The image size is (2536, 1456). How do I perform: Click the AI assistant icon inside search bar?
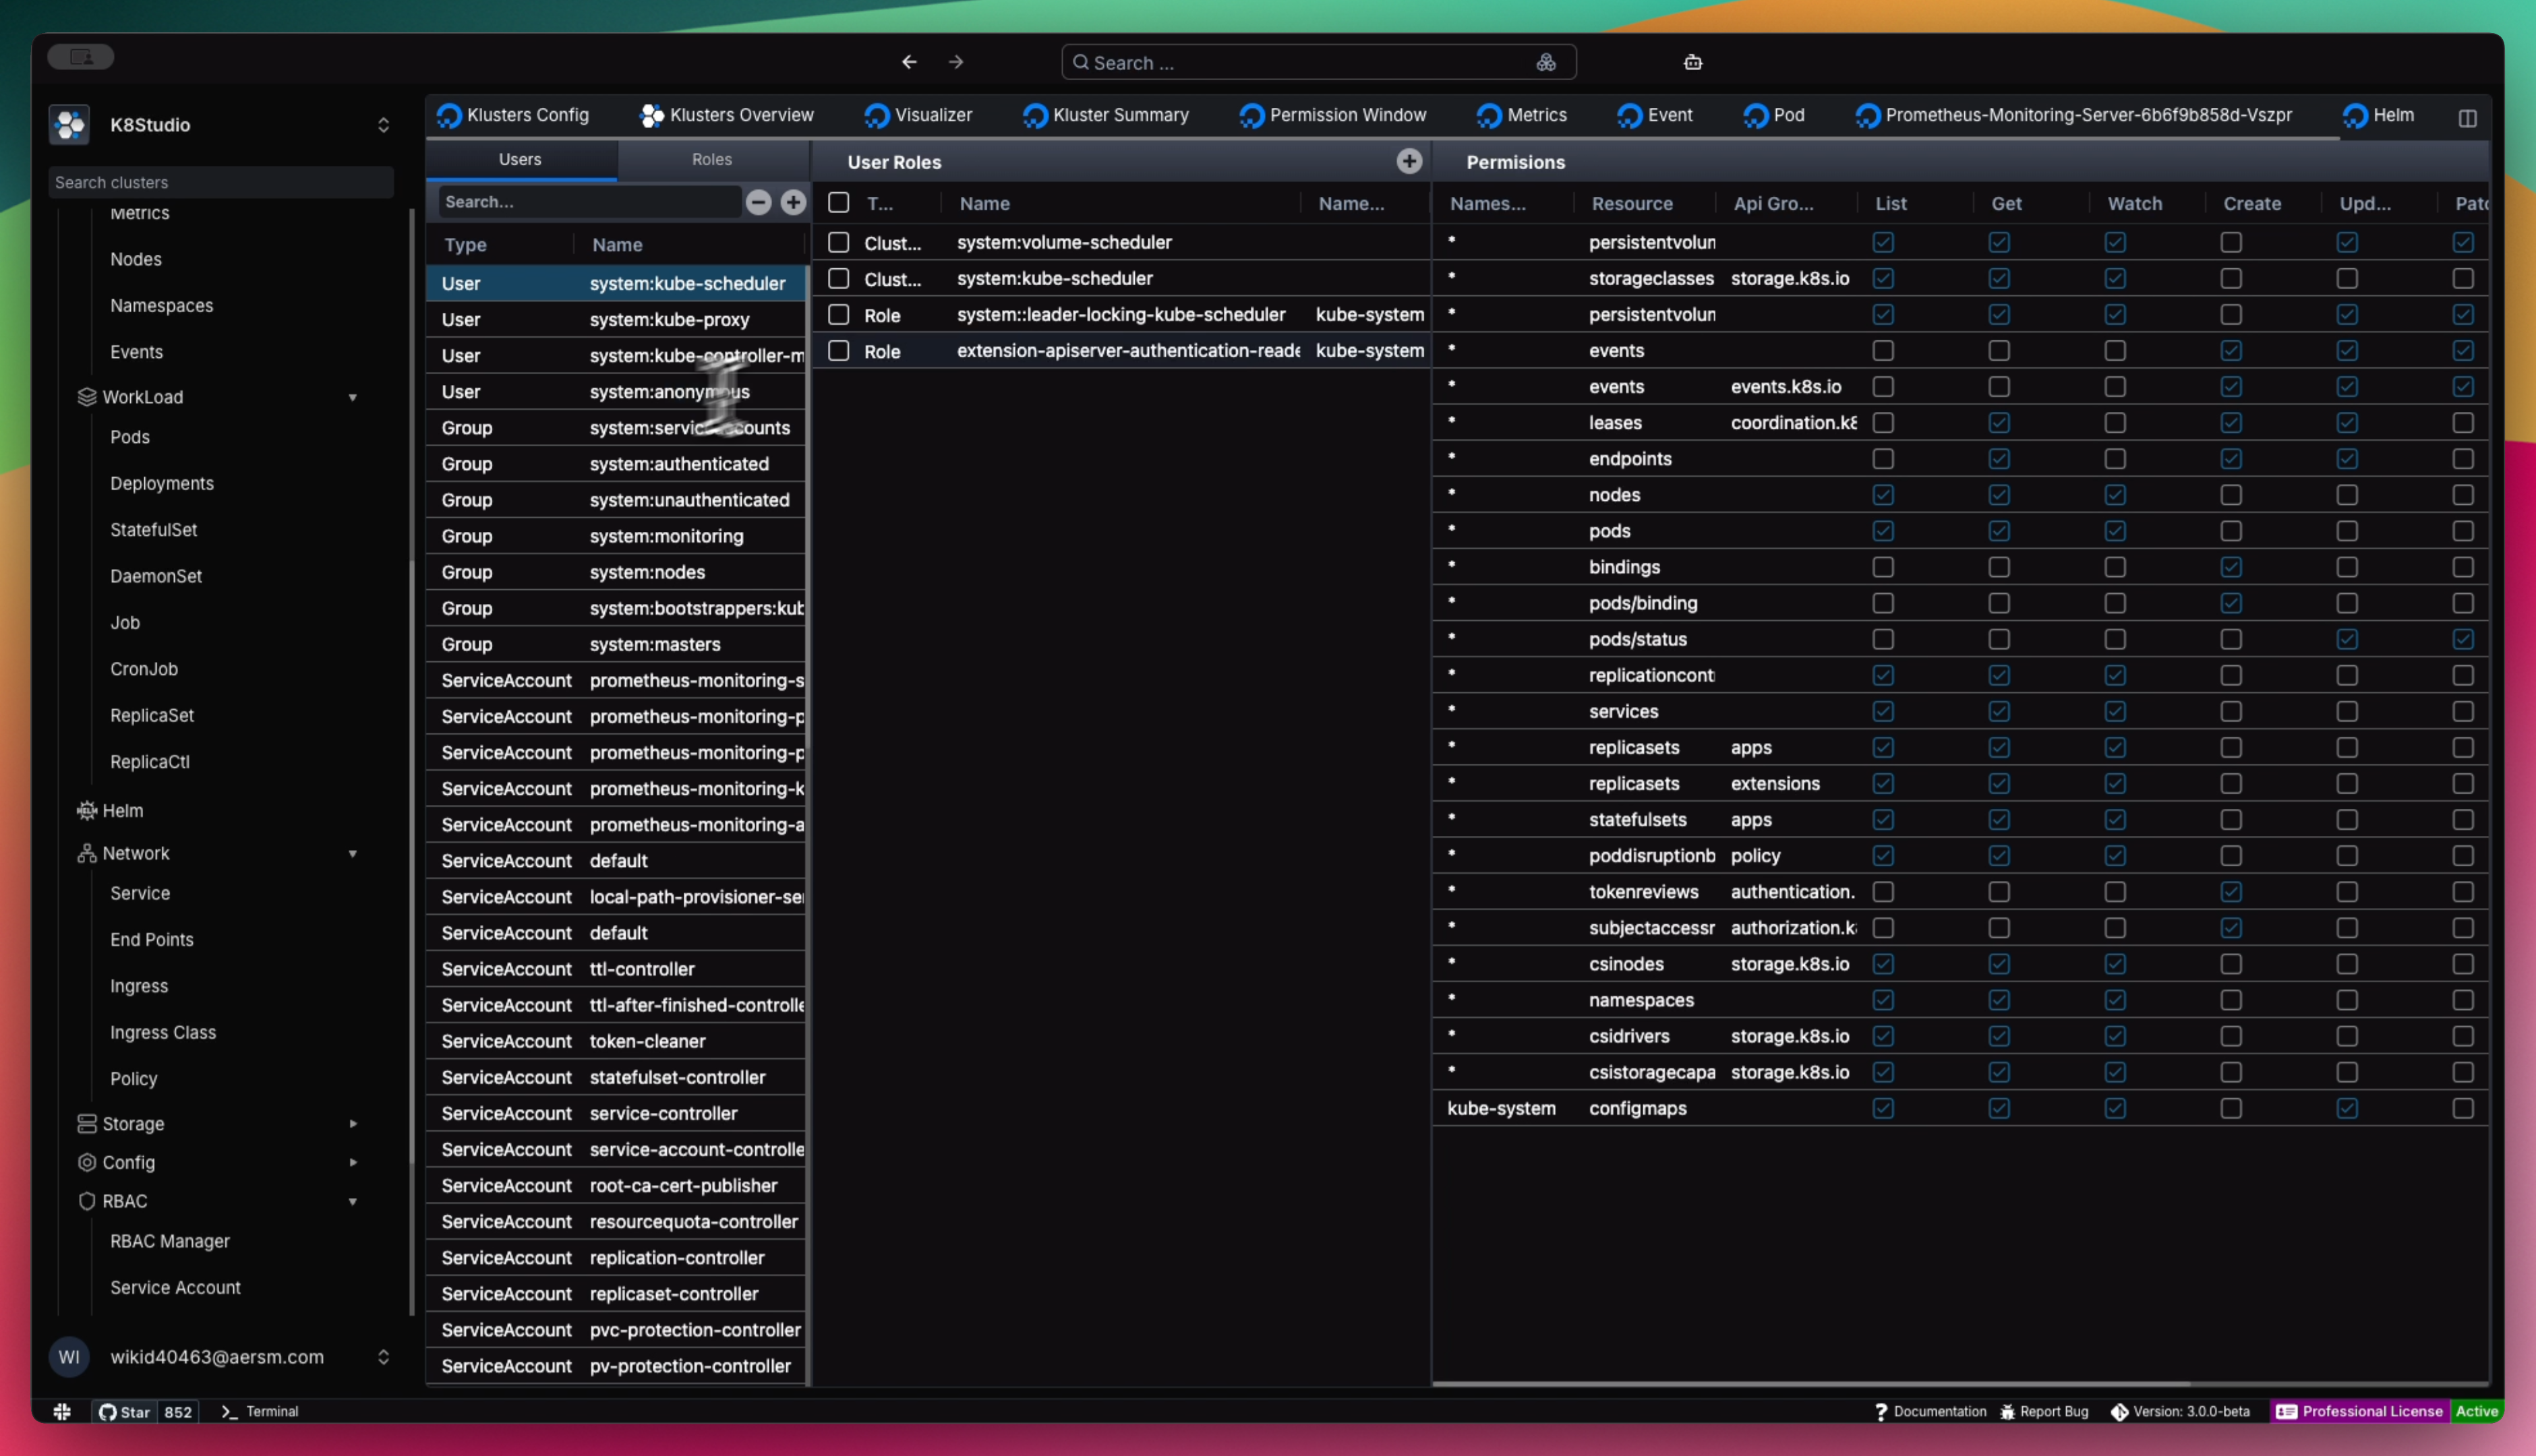[x=1546, y=62]
